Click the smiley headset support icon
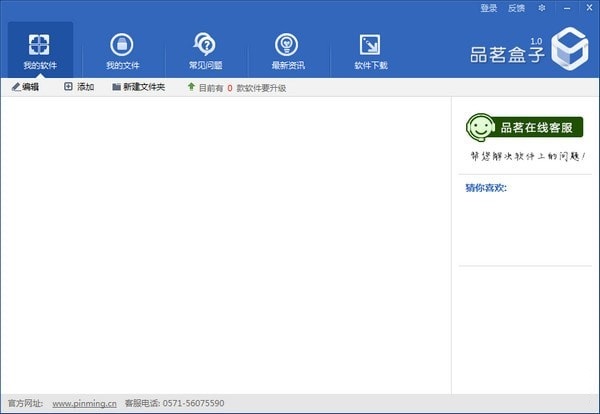Screen dimensions: 600x414 coord(480,127)
